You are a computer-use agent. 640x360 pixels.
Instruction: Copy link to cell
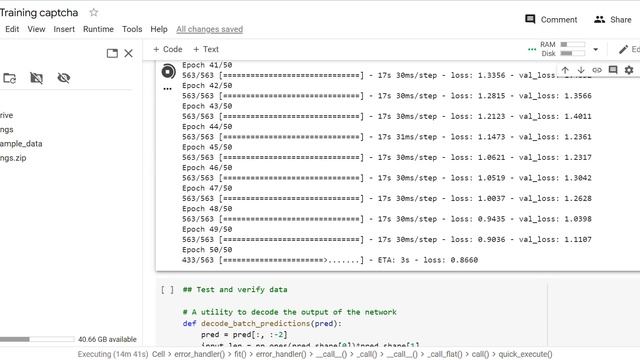(597, 70)
